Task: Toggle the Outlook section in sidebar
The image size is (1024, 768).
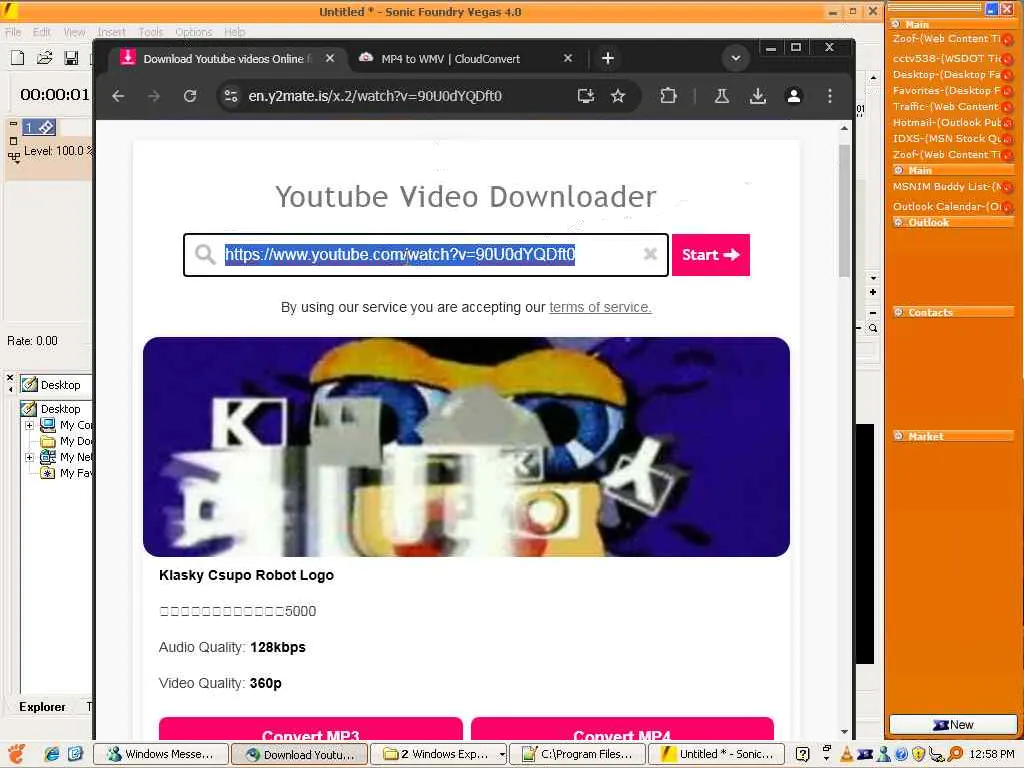Action: [x=899, y=223]
